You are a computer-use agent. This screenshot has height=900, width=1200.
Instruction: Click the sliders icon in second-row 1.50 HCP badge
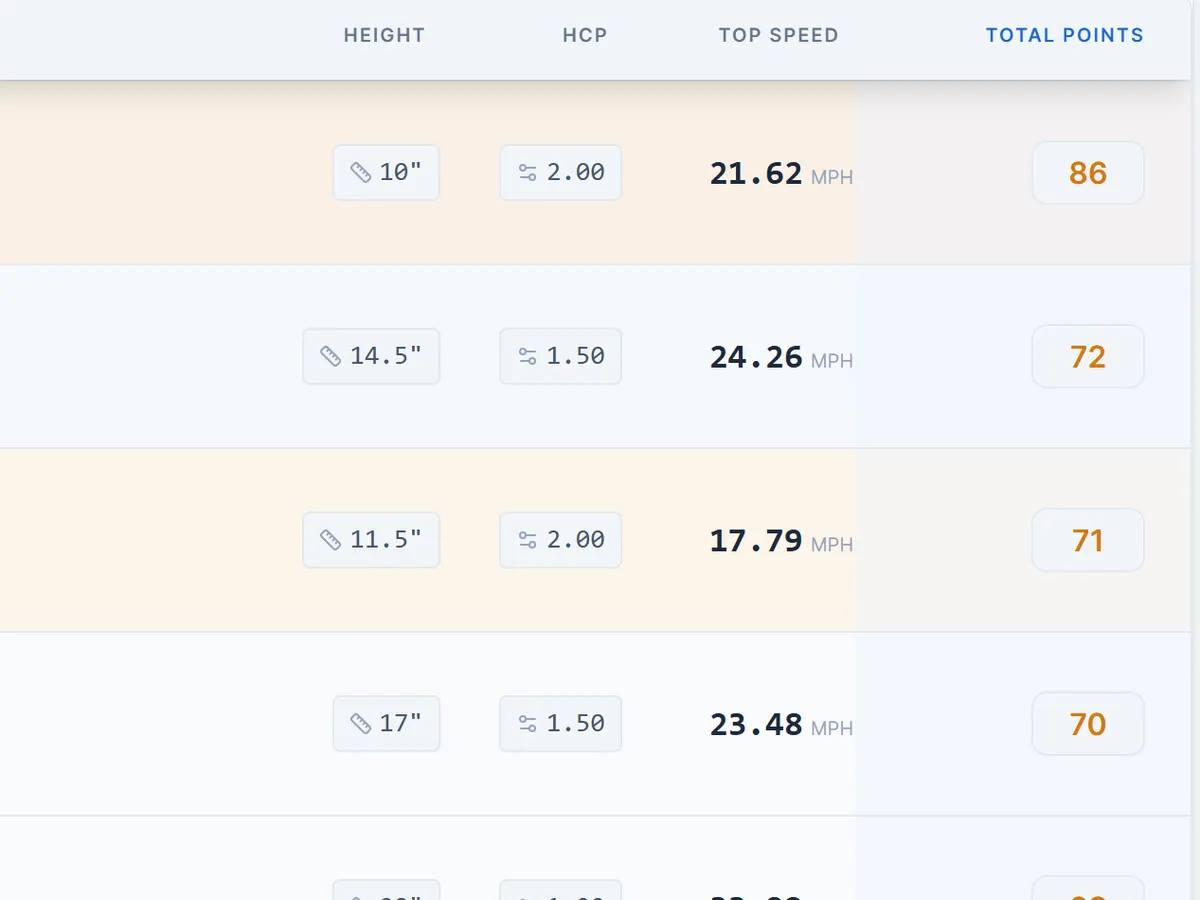(528, 356)
